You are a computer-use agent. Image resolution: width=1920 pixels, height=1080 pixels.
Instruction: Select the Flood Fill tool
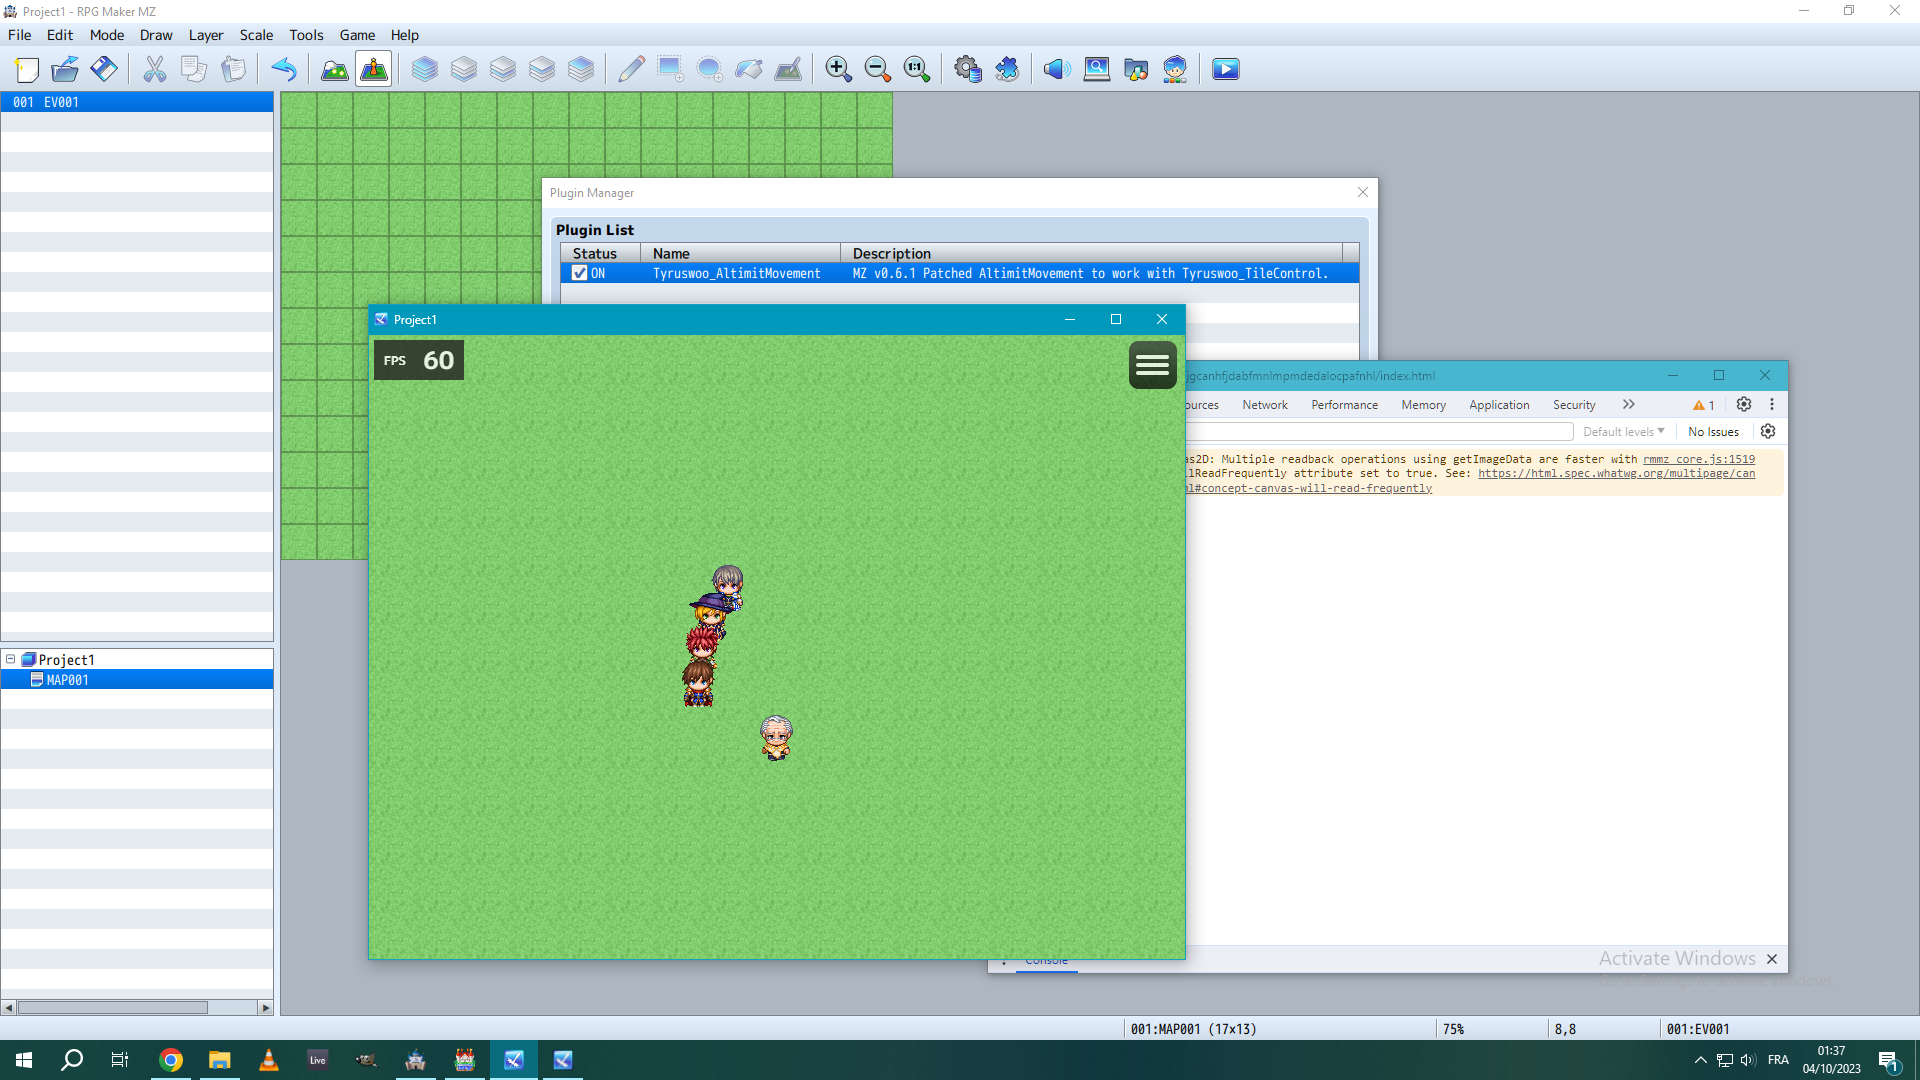point(748,69)
